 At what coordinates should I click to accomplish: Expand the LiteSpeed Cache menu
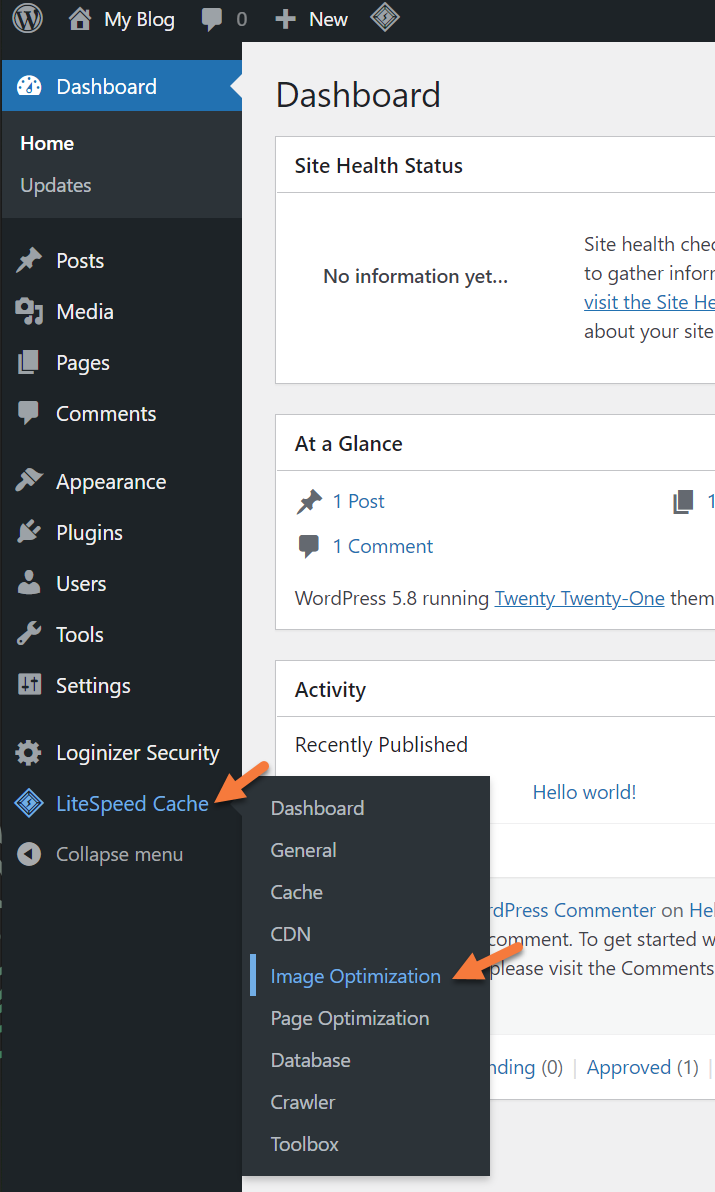click(132, 803)
